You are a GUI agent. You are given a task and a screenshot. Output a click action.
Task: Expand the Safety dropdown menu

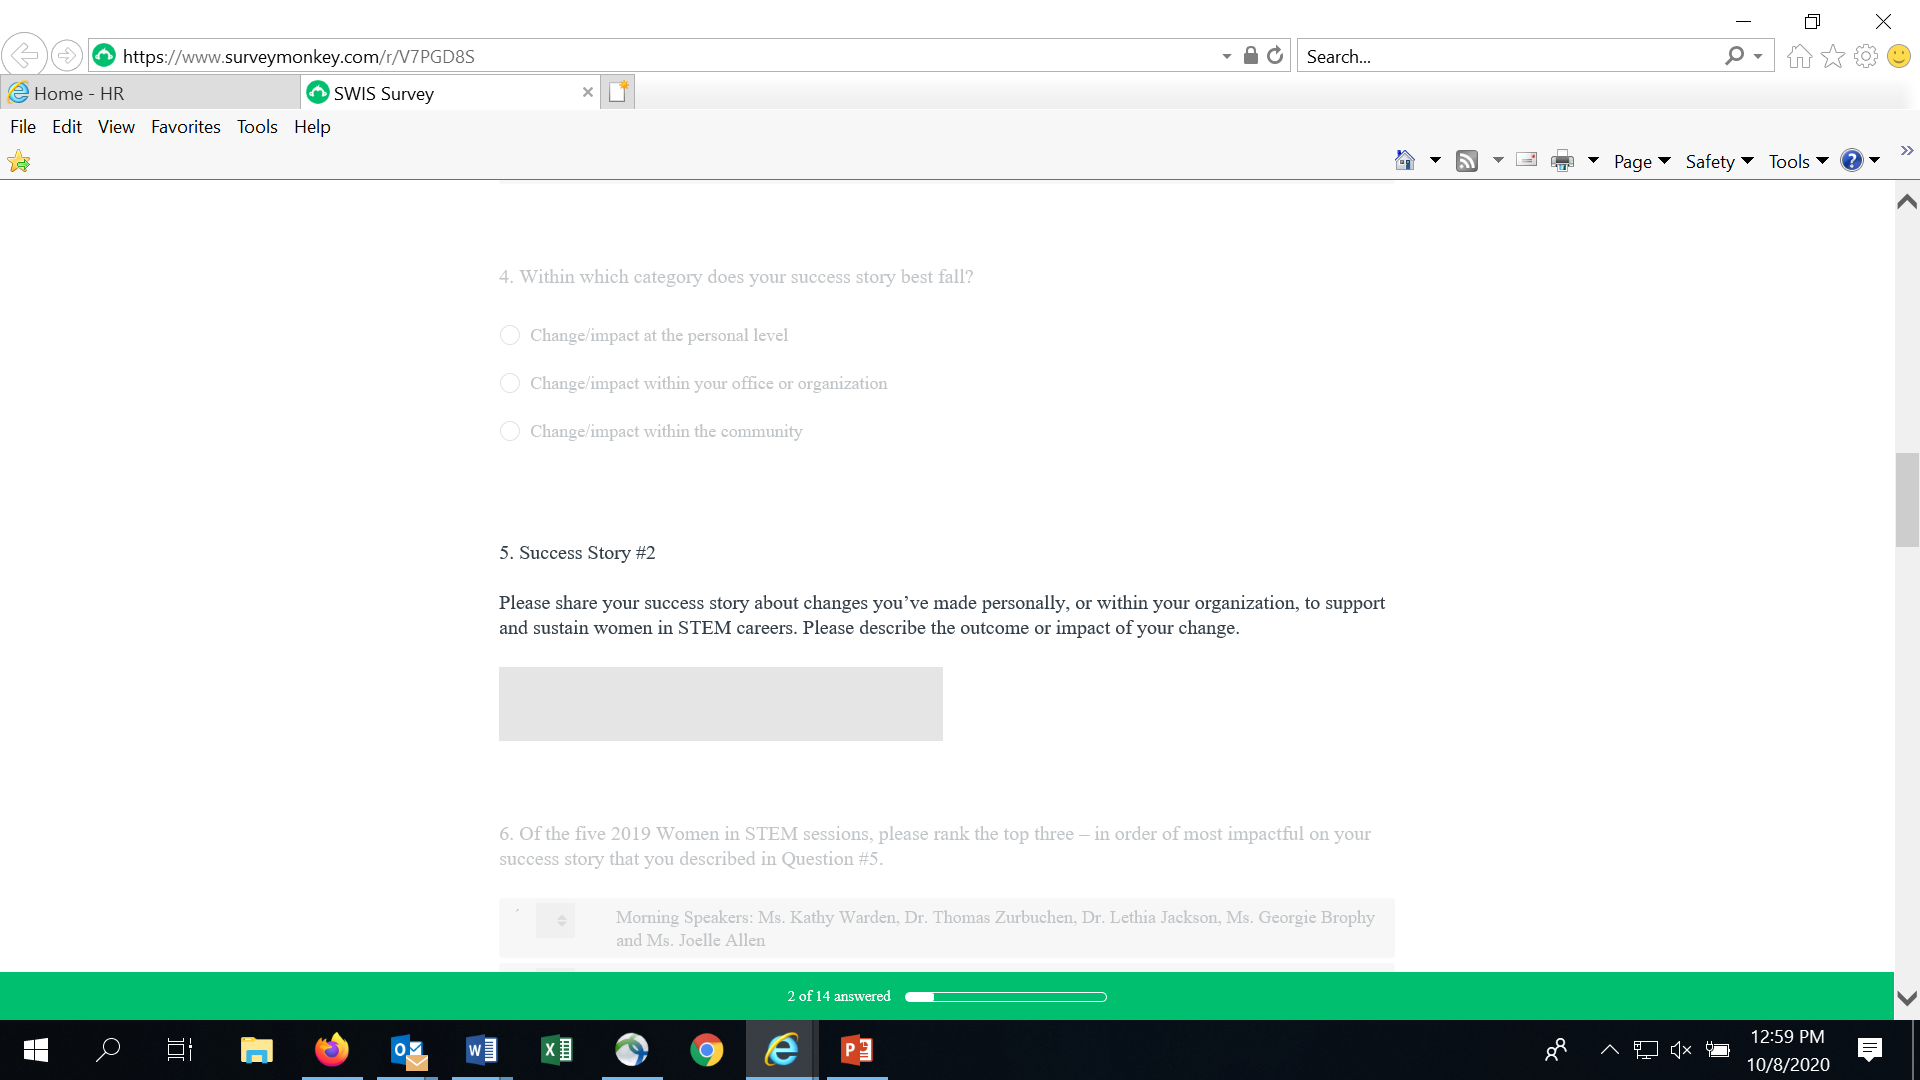pyautogui.click(x=1719, y=161)
